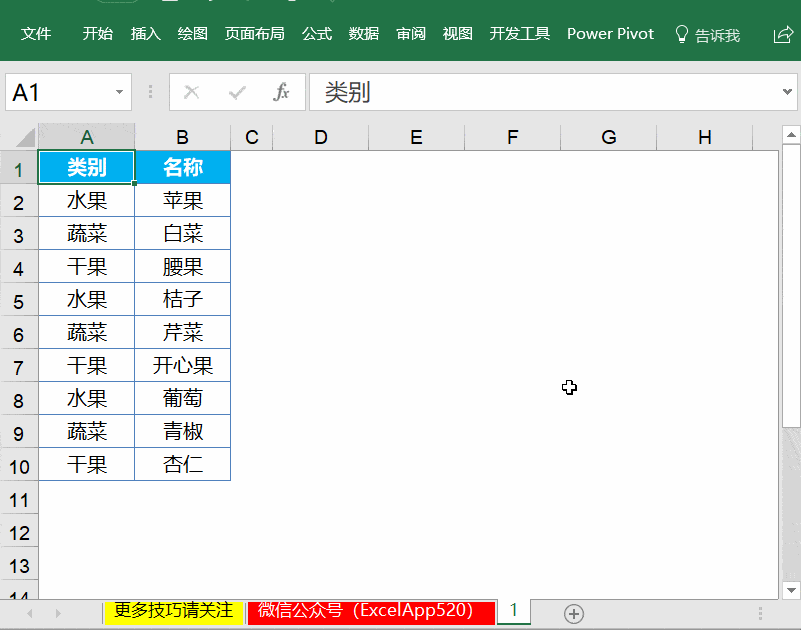Screen dimensions: 801x630
Task: Expand the formula bar divider dots
Action: coord(148,91)
